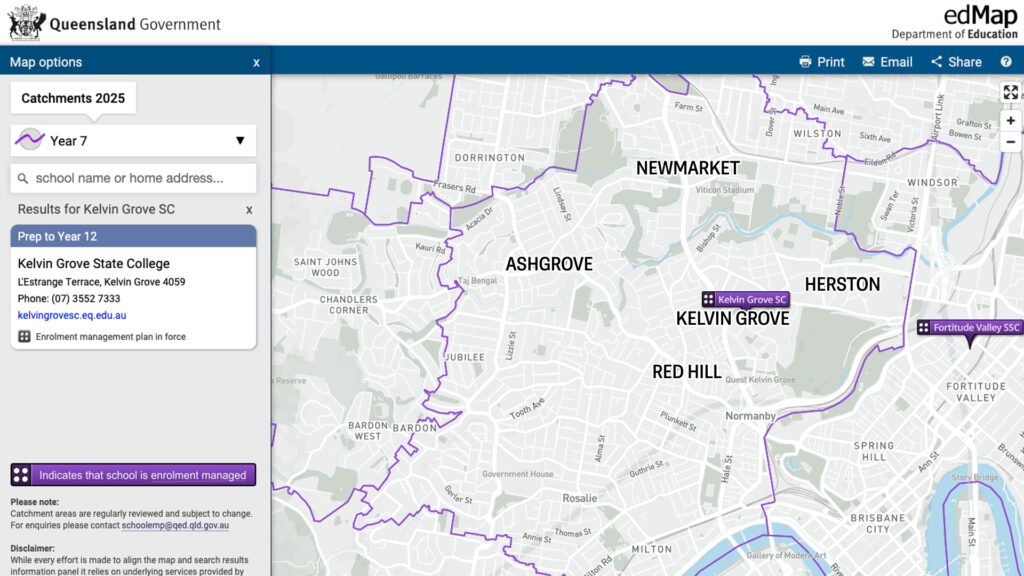Image resolution: width=1024 pixels, height=576 pixels.
Task: Click the Share icon
Action: (x=937, y=62)
